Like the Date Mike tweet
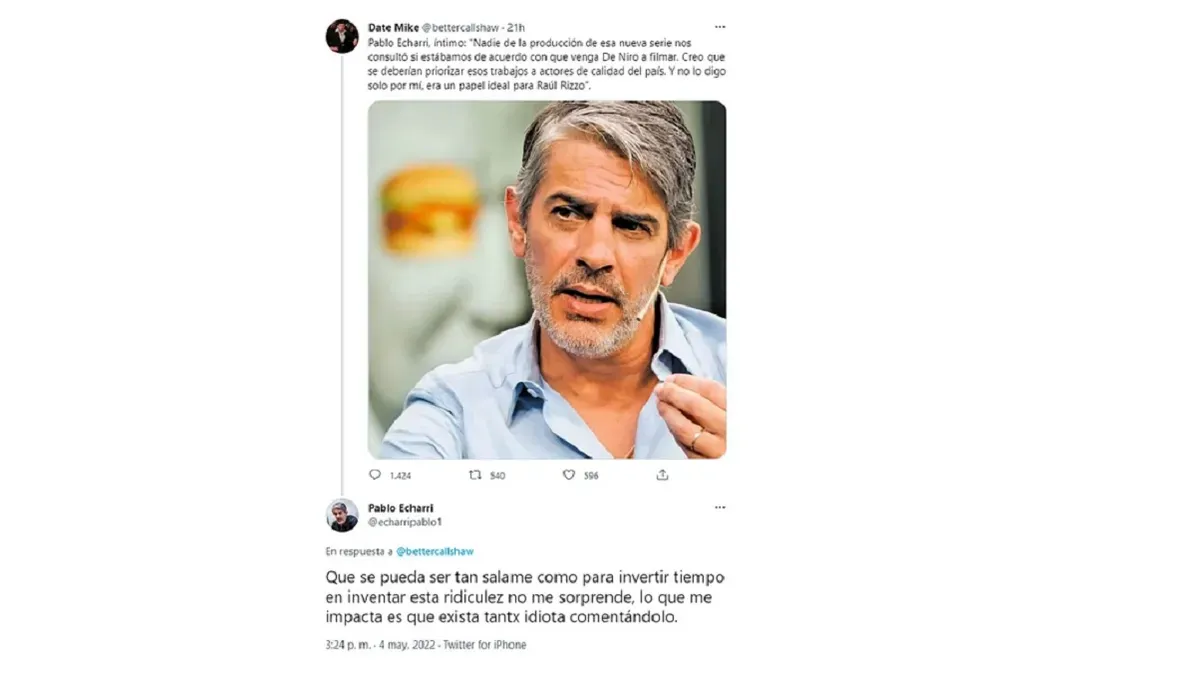This screenshot has height=675, width=1200. tap(569, 475)
